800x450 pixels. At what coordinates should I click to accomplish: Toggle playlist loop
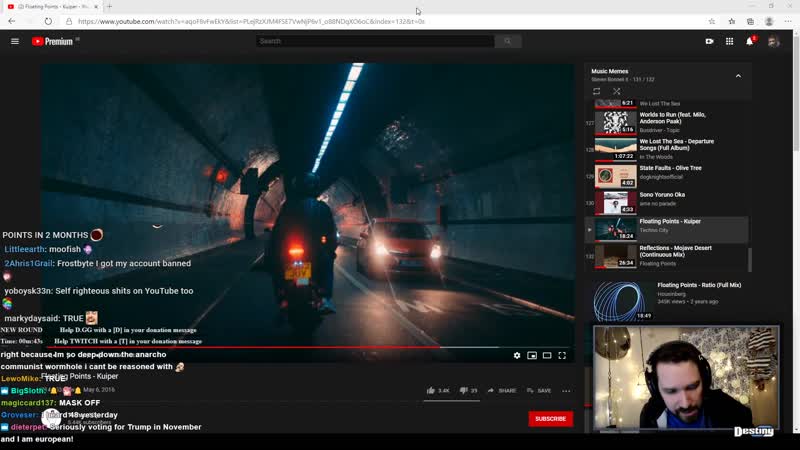pyautogui.click(x=596, y=91)
